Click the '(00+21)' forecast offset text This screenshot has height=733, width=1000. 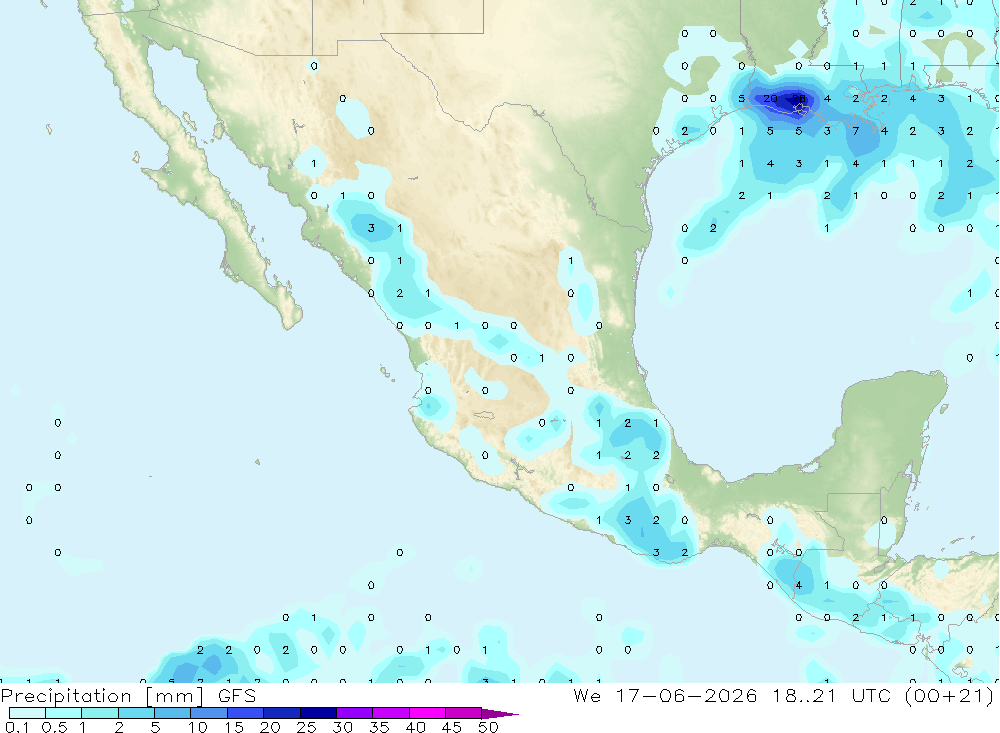[950, 696]
